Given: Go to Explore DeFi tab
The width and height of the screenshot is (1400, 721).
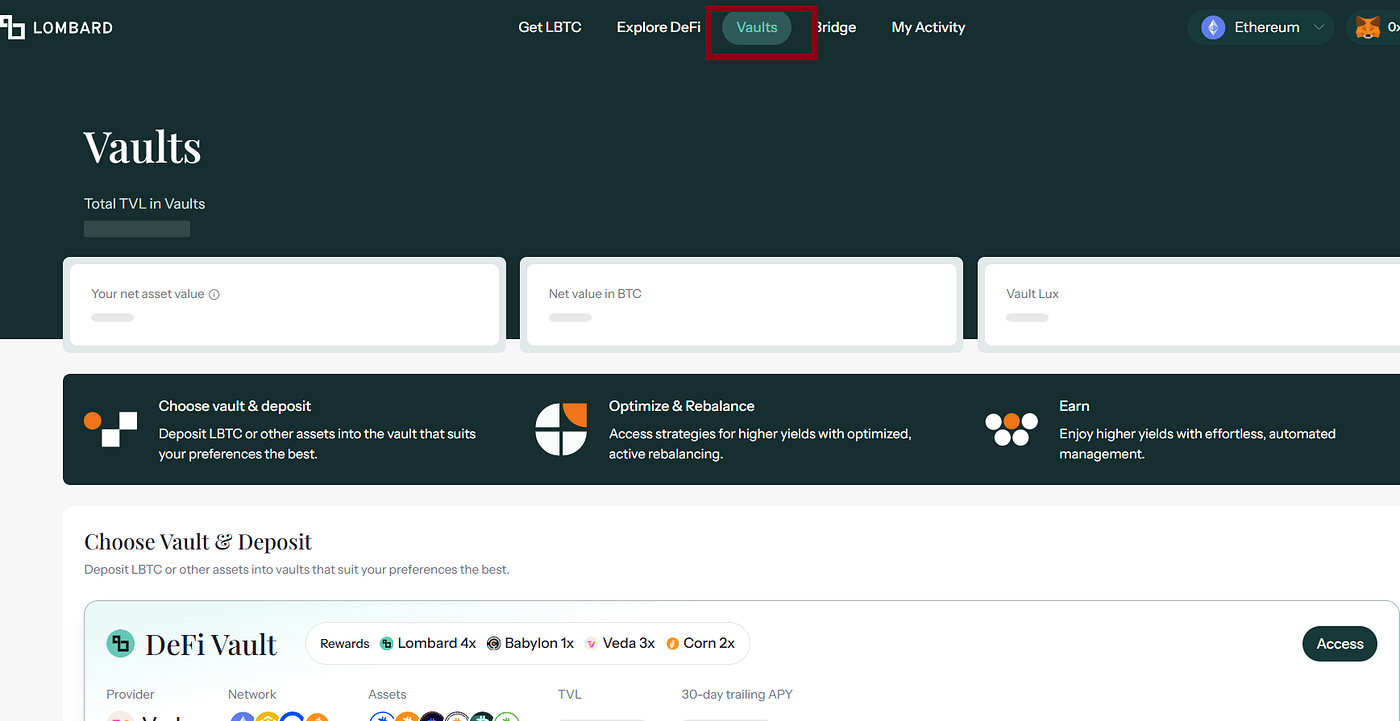Looking at the screenshot, I should [x=658, y=27].
